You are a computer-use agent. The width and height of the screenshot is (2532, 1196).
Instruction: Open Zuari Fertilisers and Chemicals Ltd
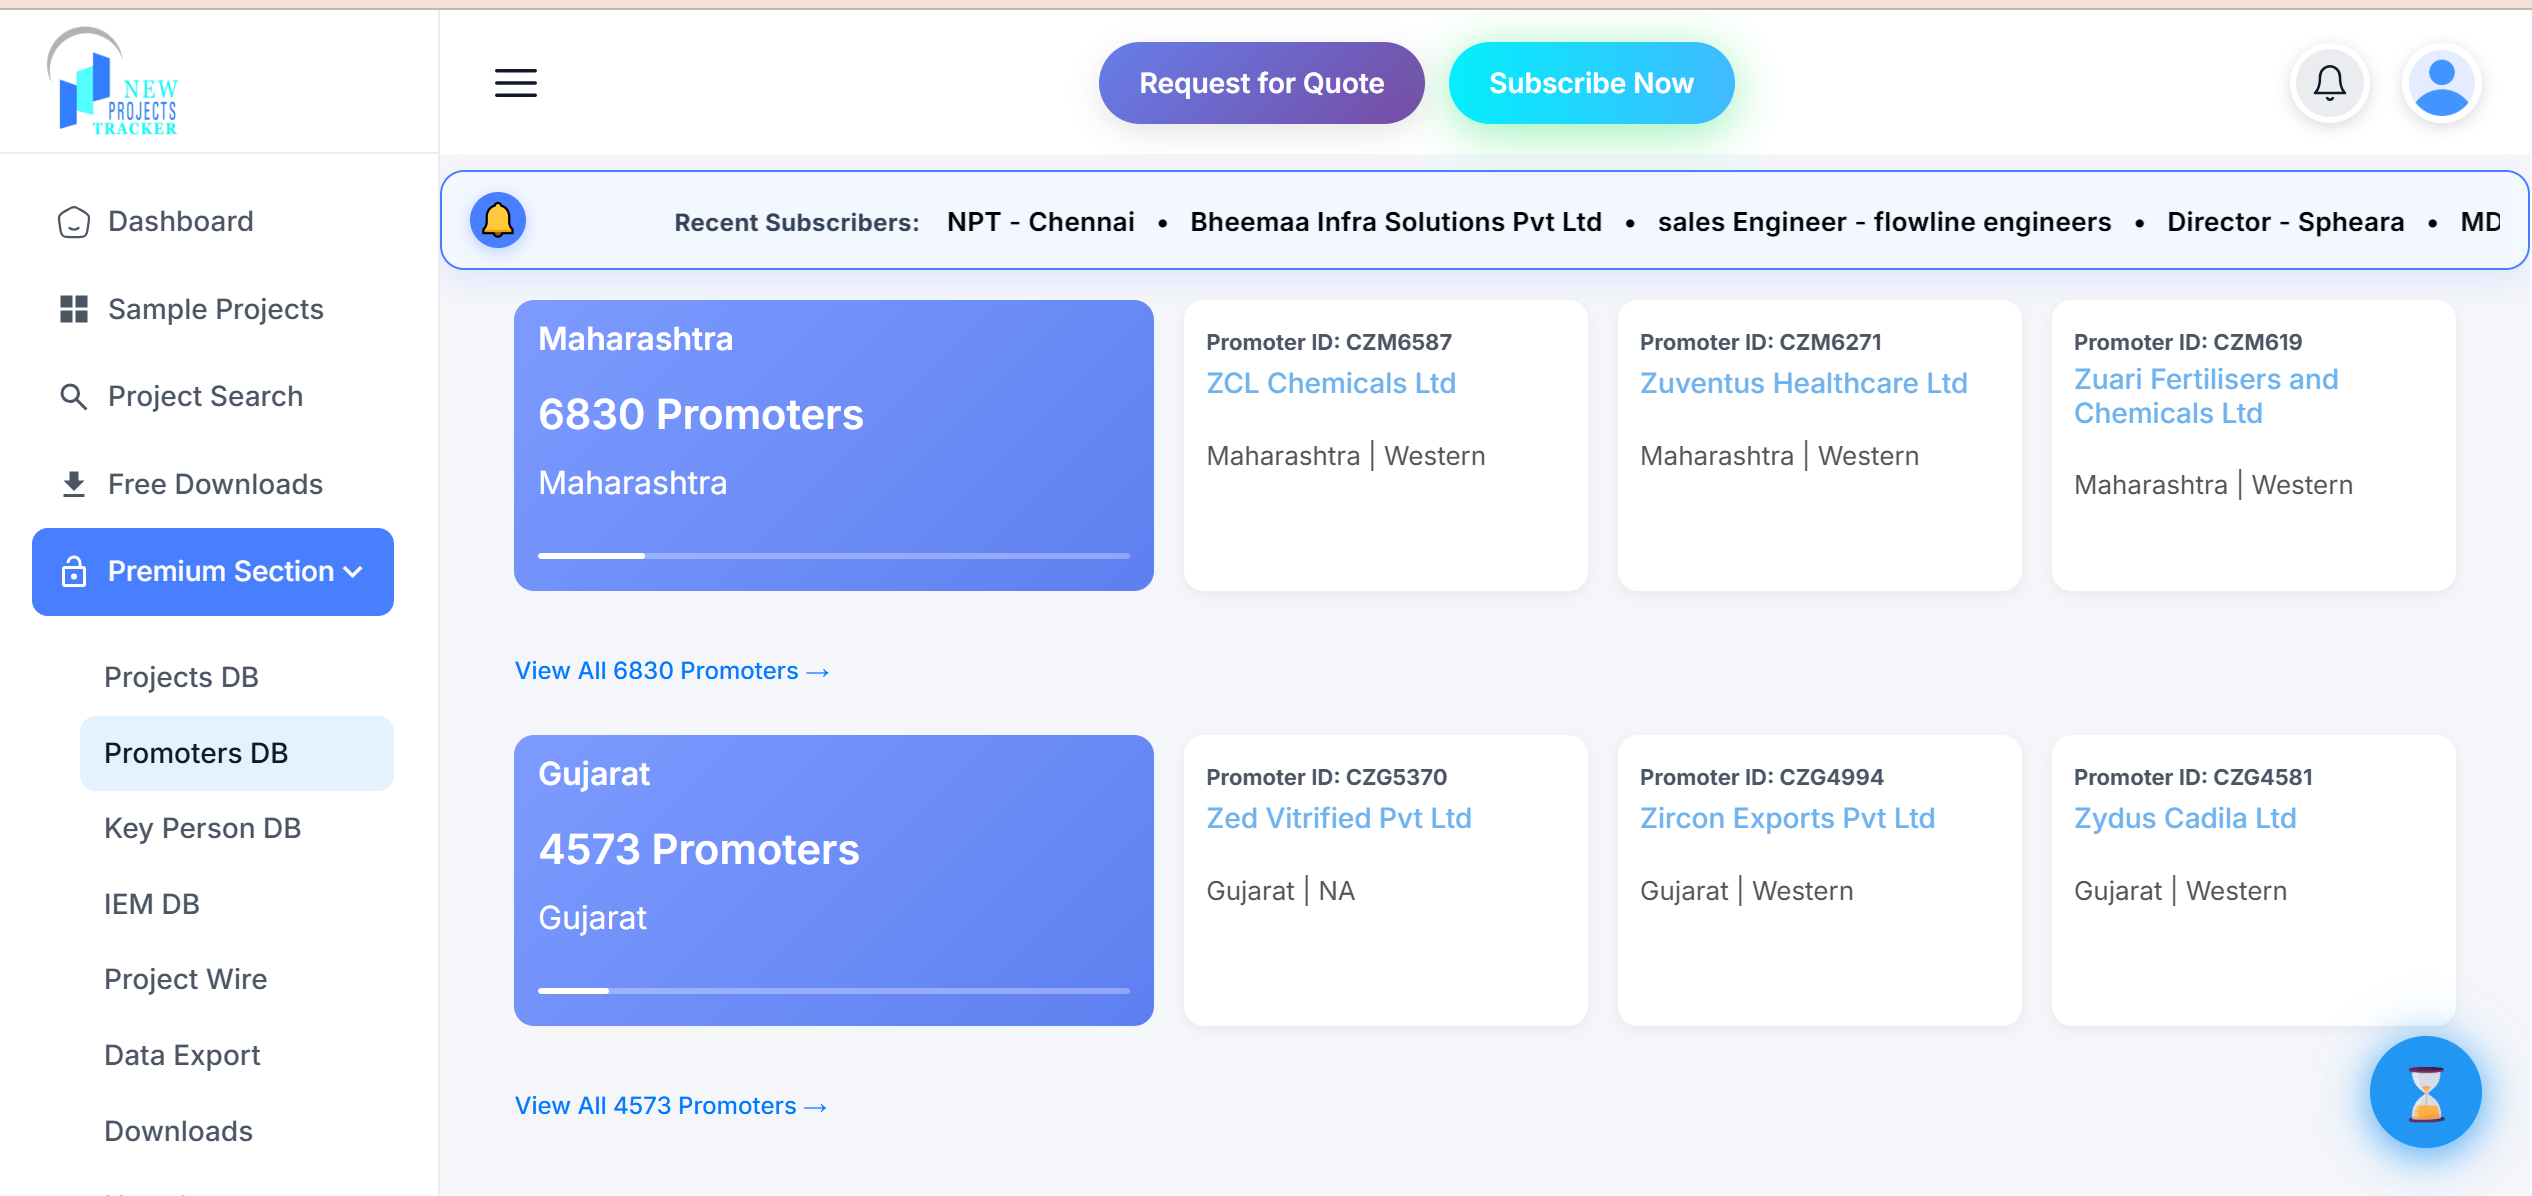click(x=2205, y=396)
